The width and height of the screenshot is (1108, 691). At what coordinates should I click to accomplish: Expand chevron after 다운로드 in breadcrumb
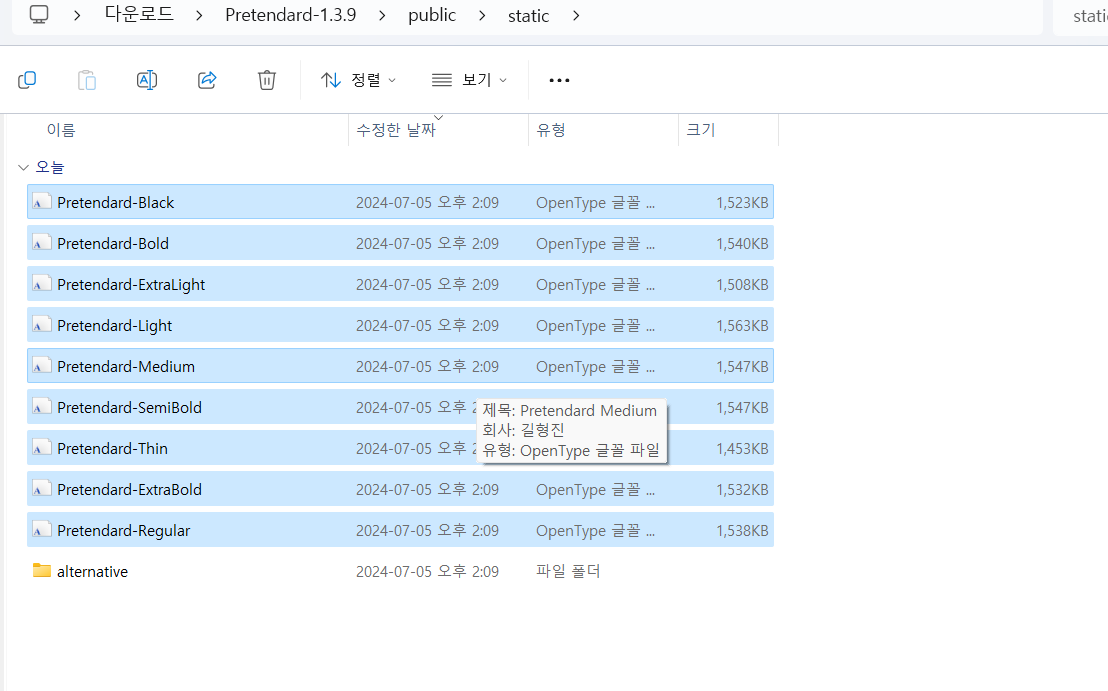pos(199,15)
